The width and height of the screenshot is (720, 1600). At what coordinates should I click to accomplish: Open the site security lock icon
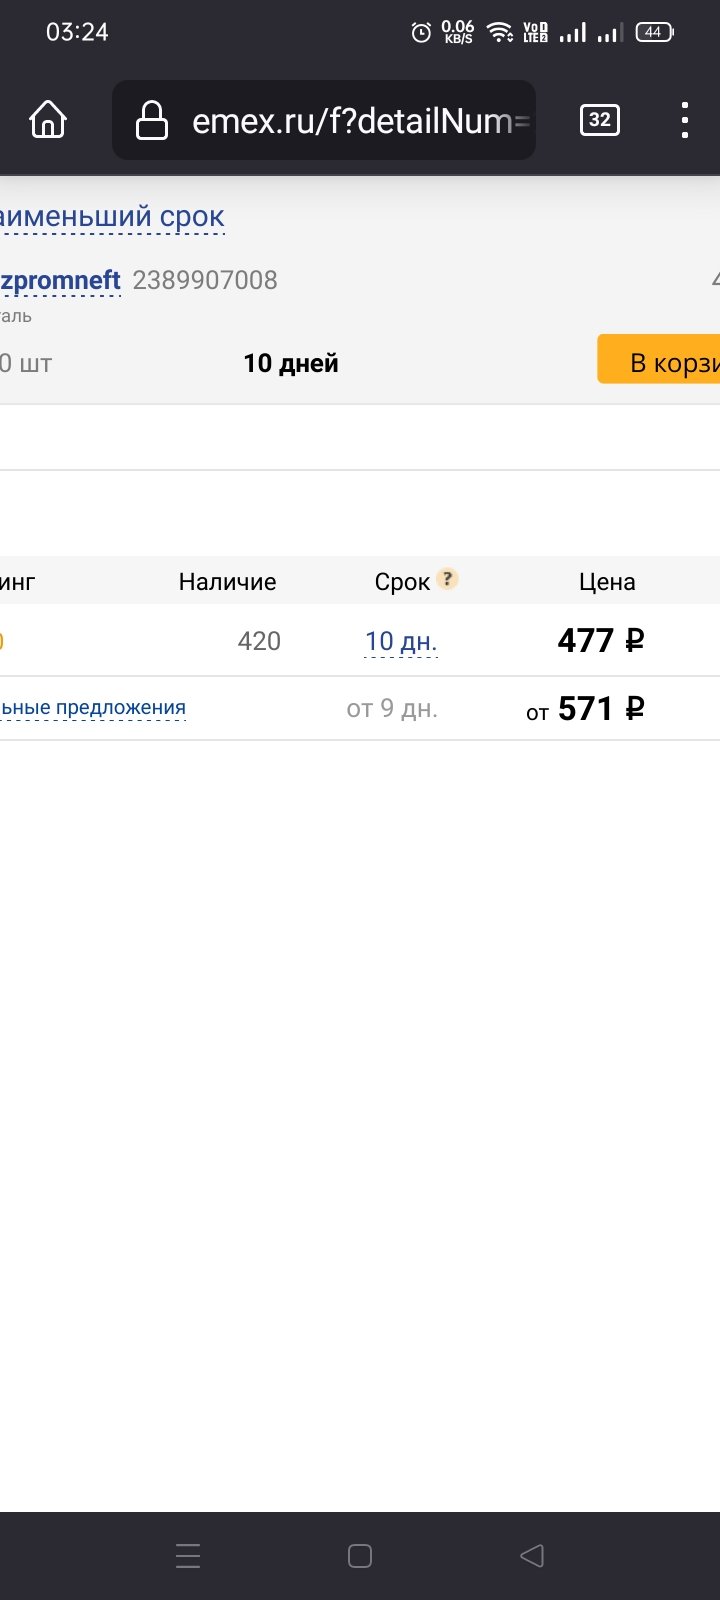(x=152, y=121)
